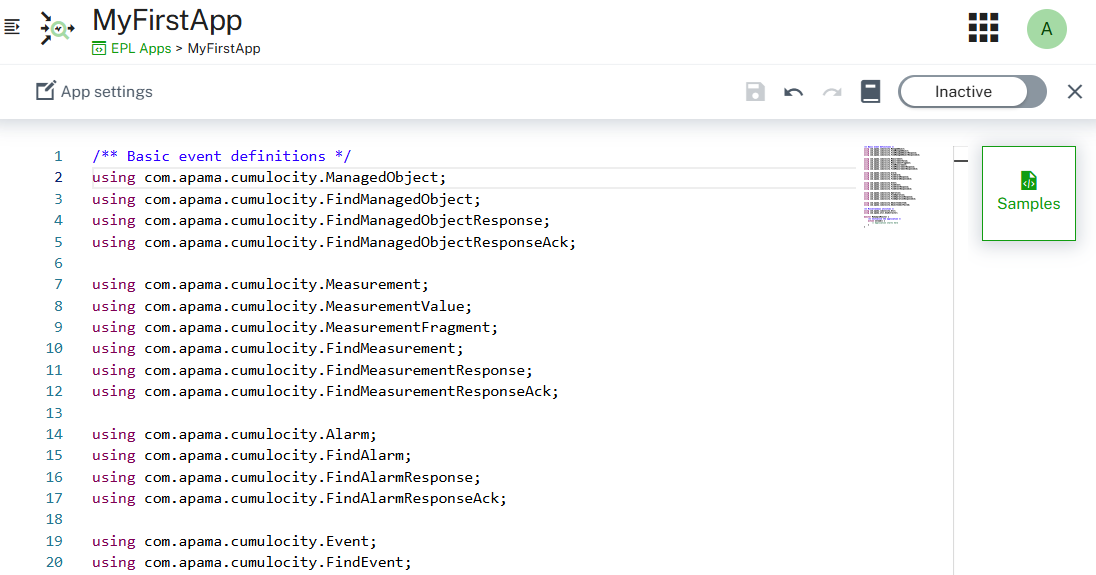Click the Apama analytics app logo
Screen dimensions: 1096x575
pyautogui.click(x=57, y=29)
